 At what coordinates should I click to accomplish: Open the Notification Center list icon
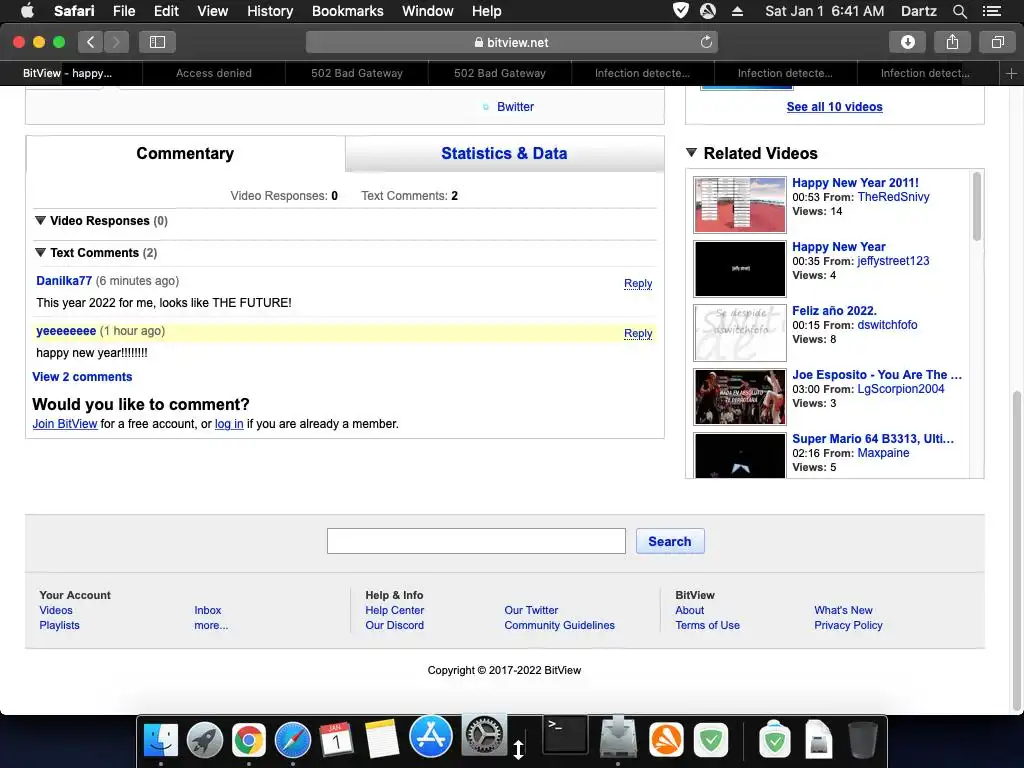[x=992, y=11]
